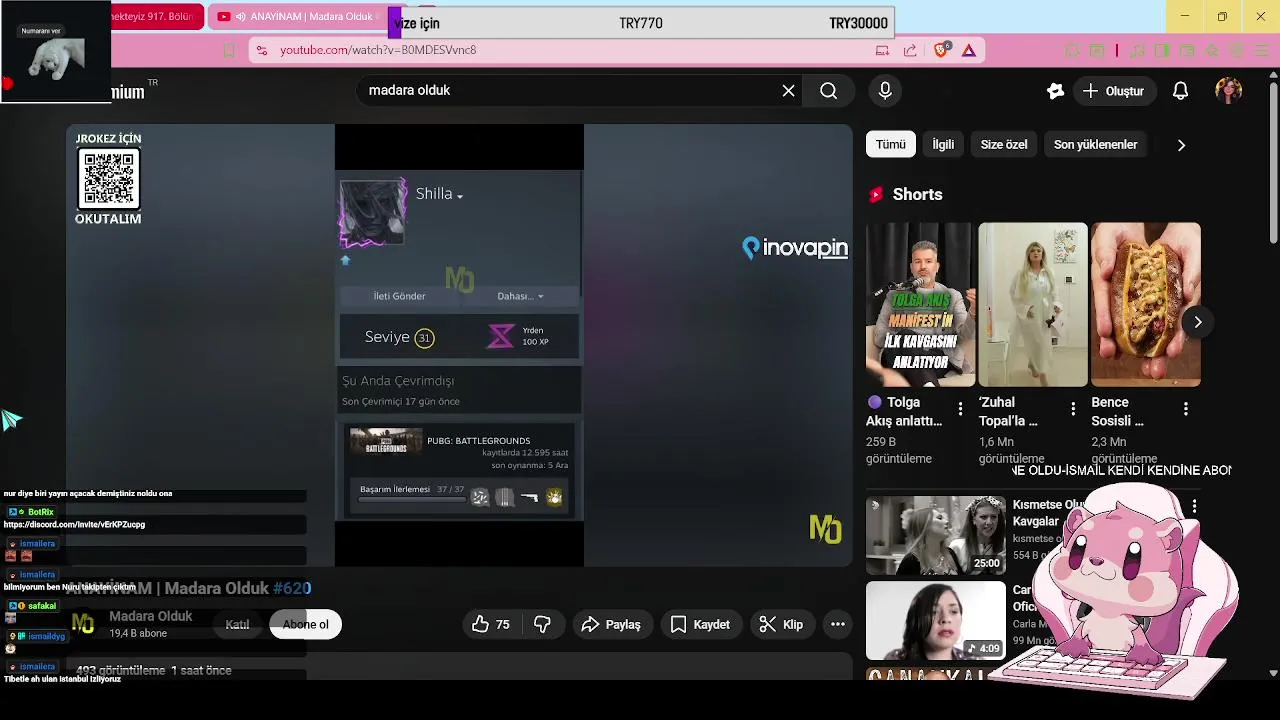Click the bookmark icon left of address bar
This screenshot has height=720, width=1280.
click(229, 50)
